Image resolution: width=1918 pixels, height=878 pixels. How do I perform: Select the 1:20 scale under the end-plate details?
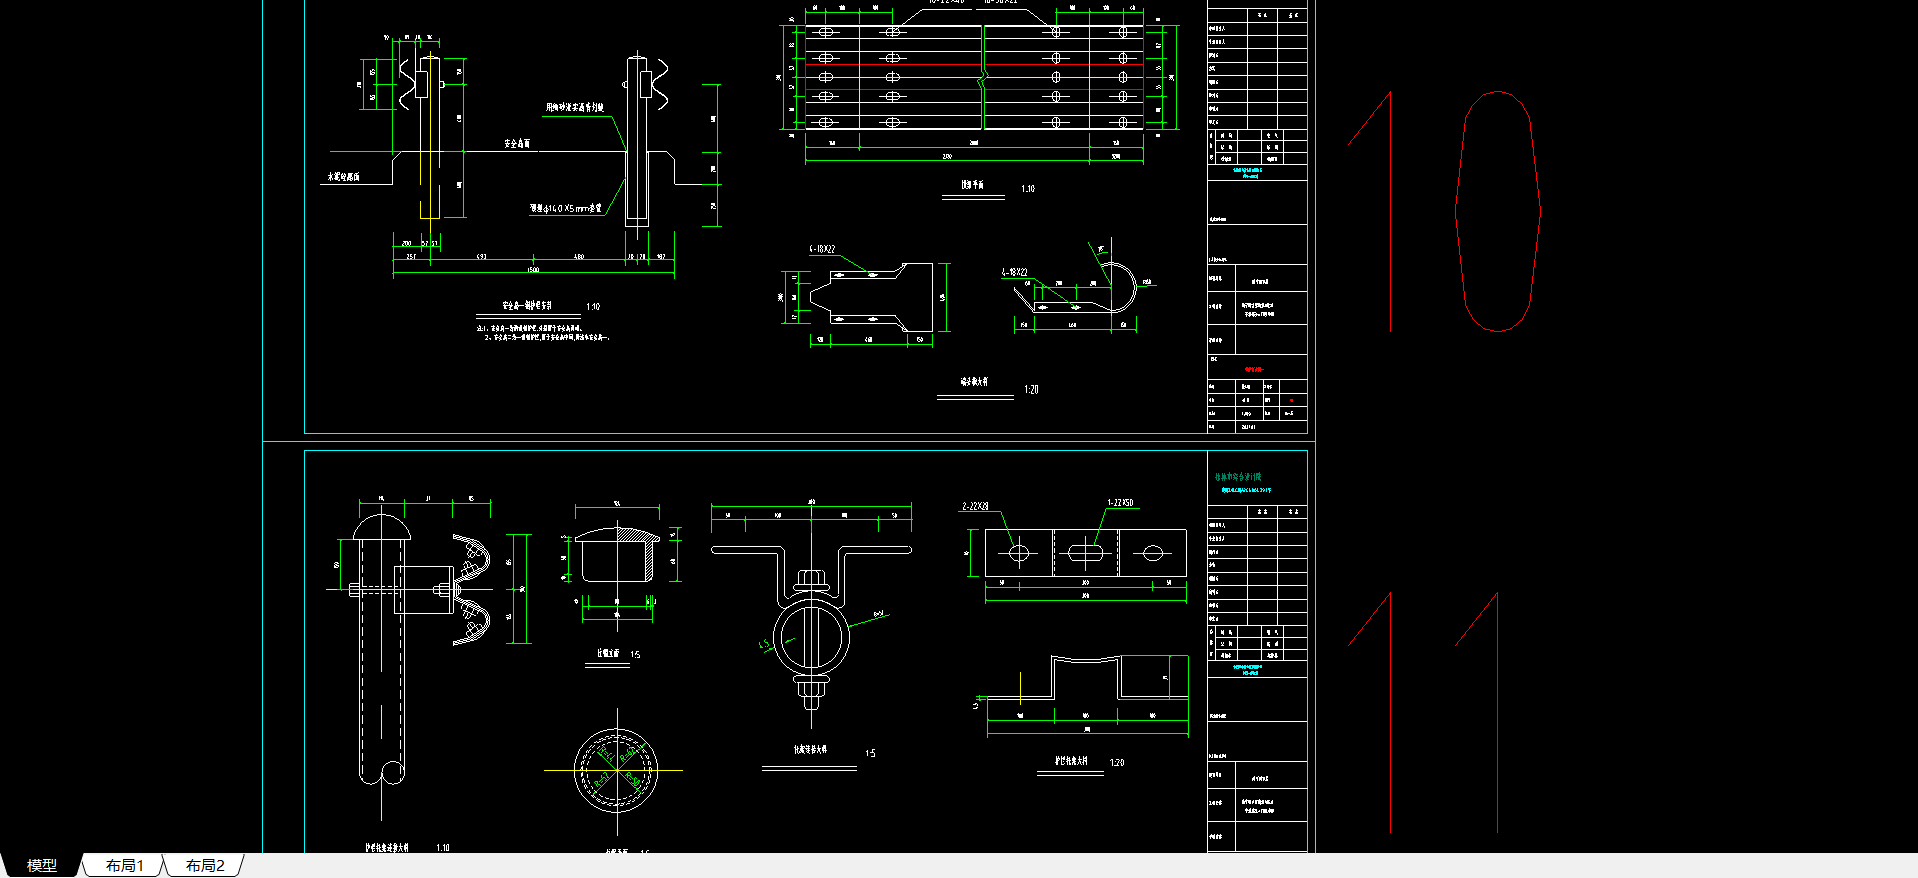1031,390
